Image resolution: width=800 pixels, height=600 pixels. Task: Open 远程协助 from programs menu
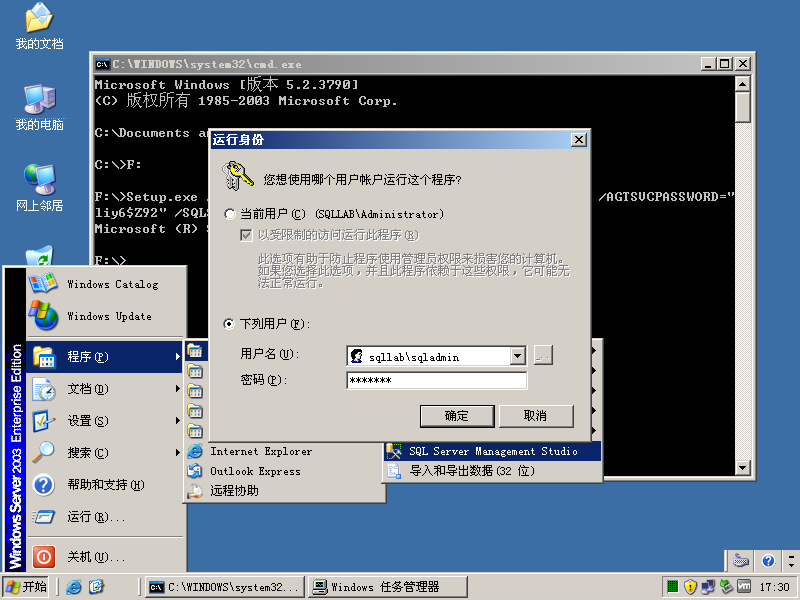(285, 491)
